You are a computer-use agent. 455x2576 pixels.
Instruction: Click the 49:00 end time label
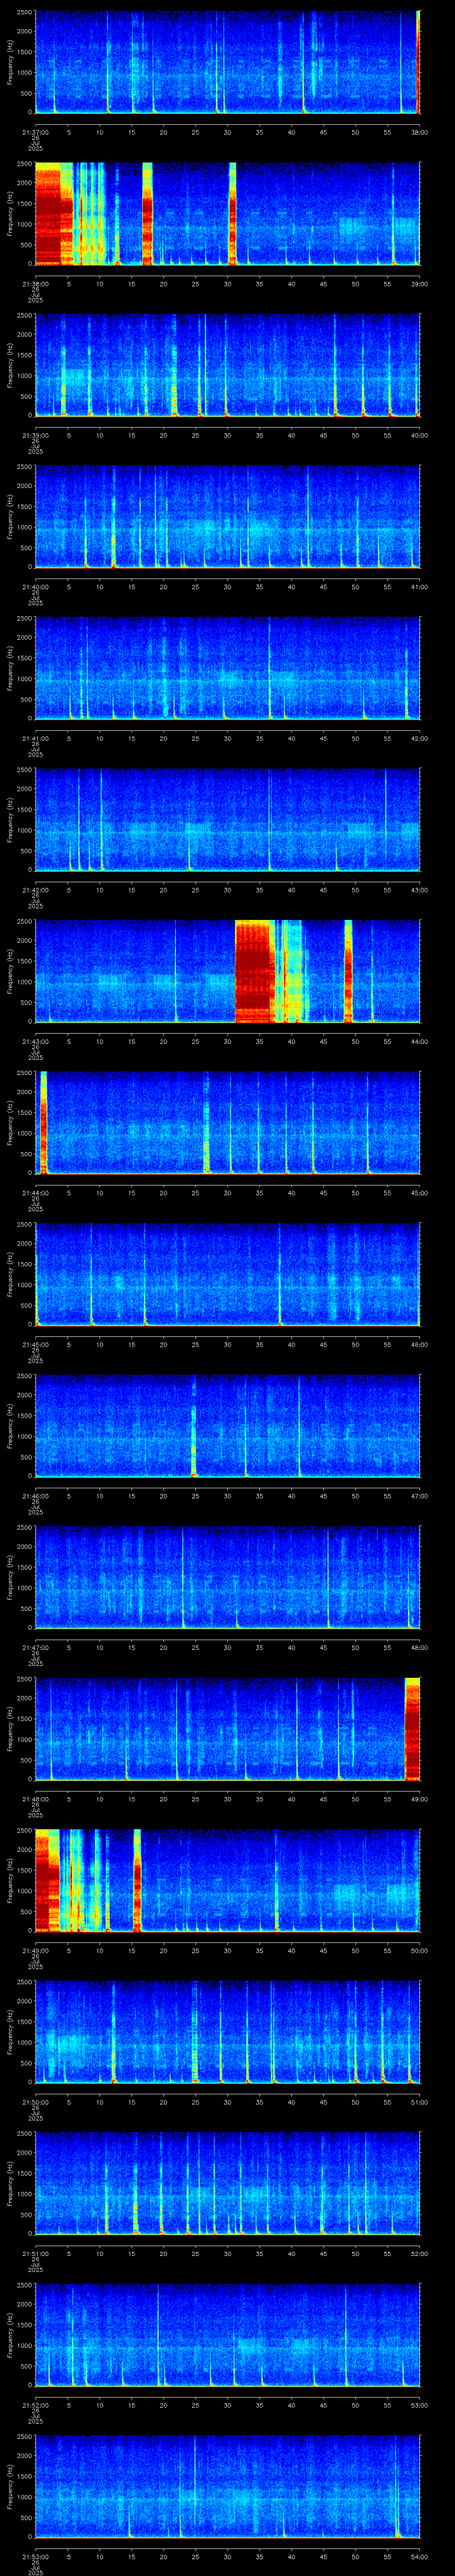point(419,1798)
